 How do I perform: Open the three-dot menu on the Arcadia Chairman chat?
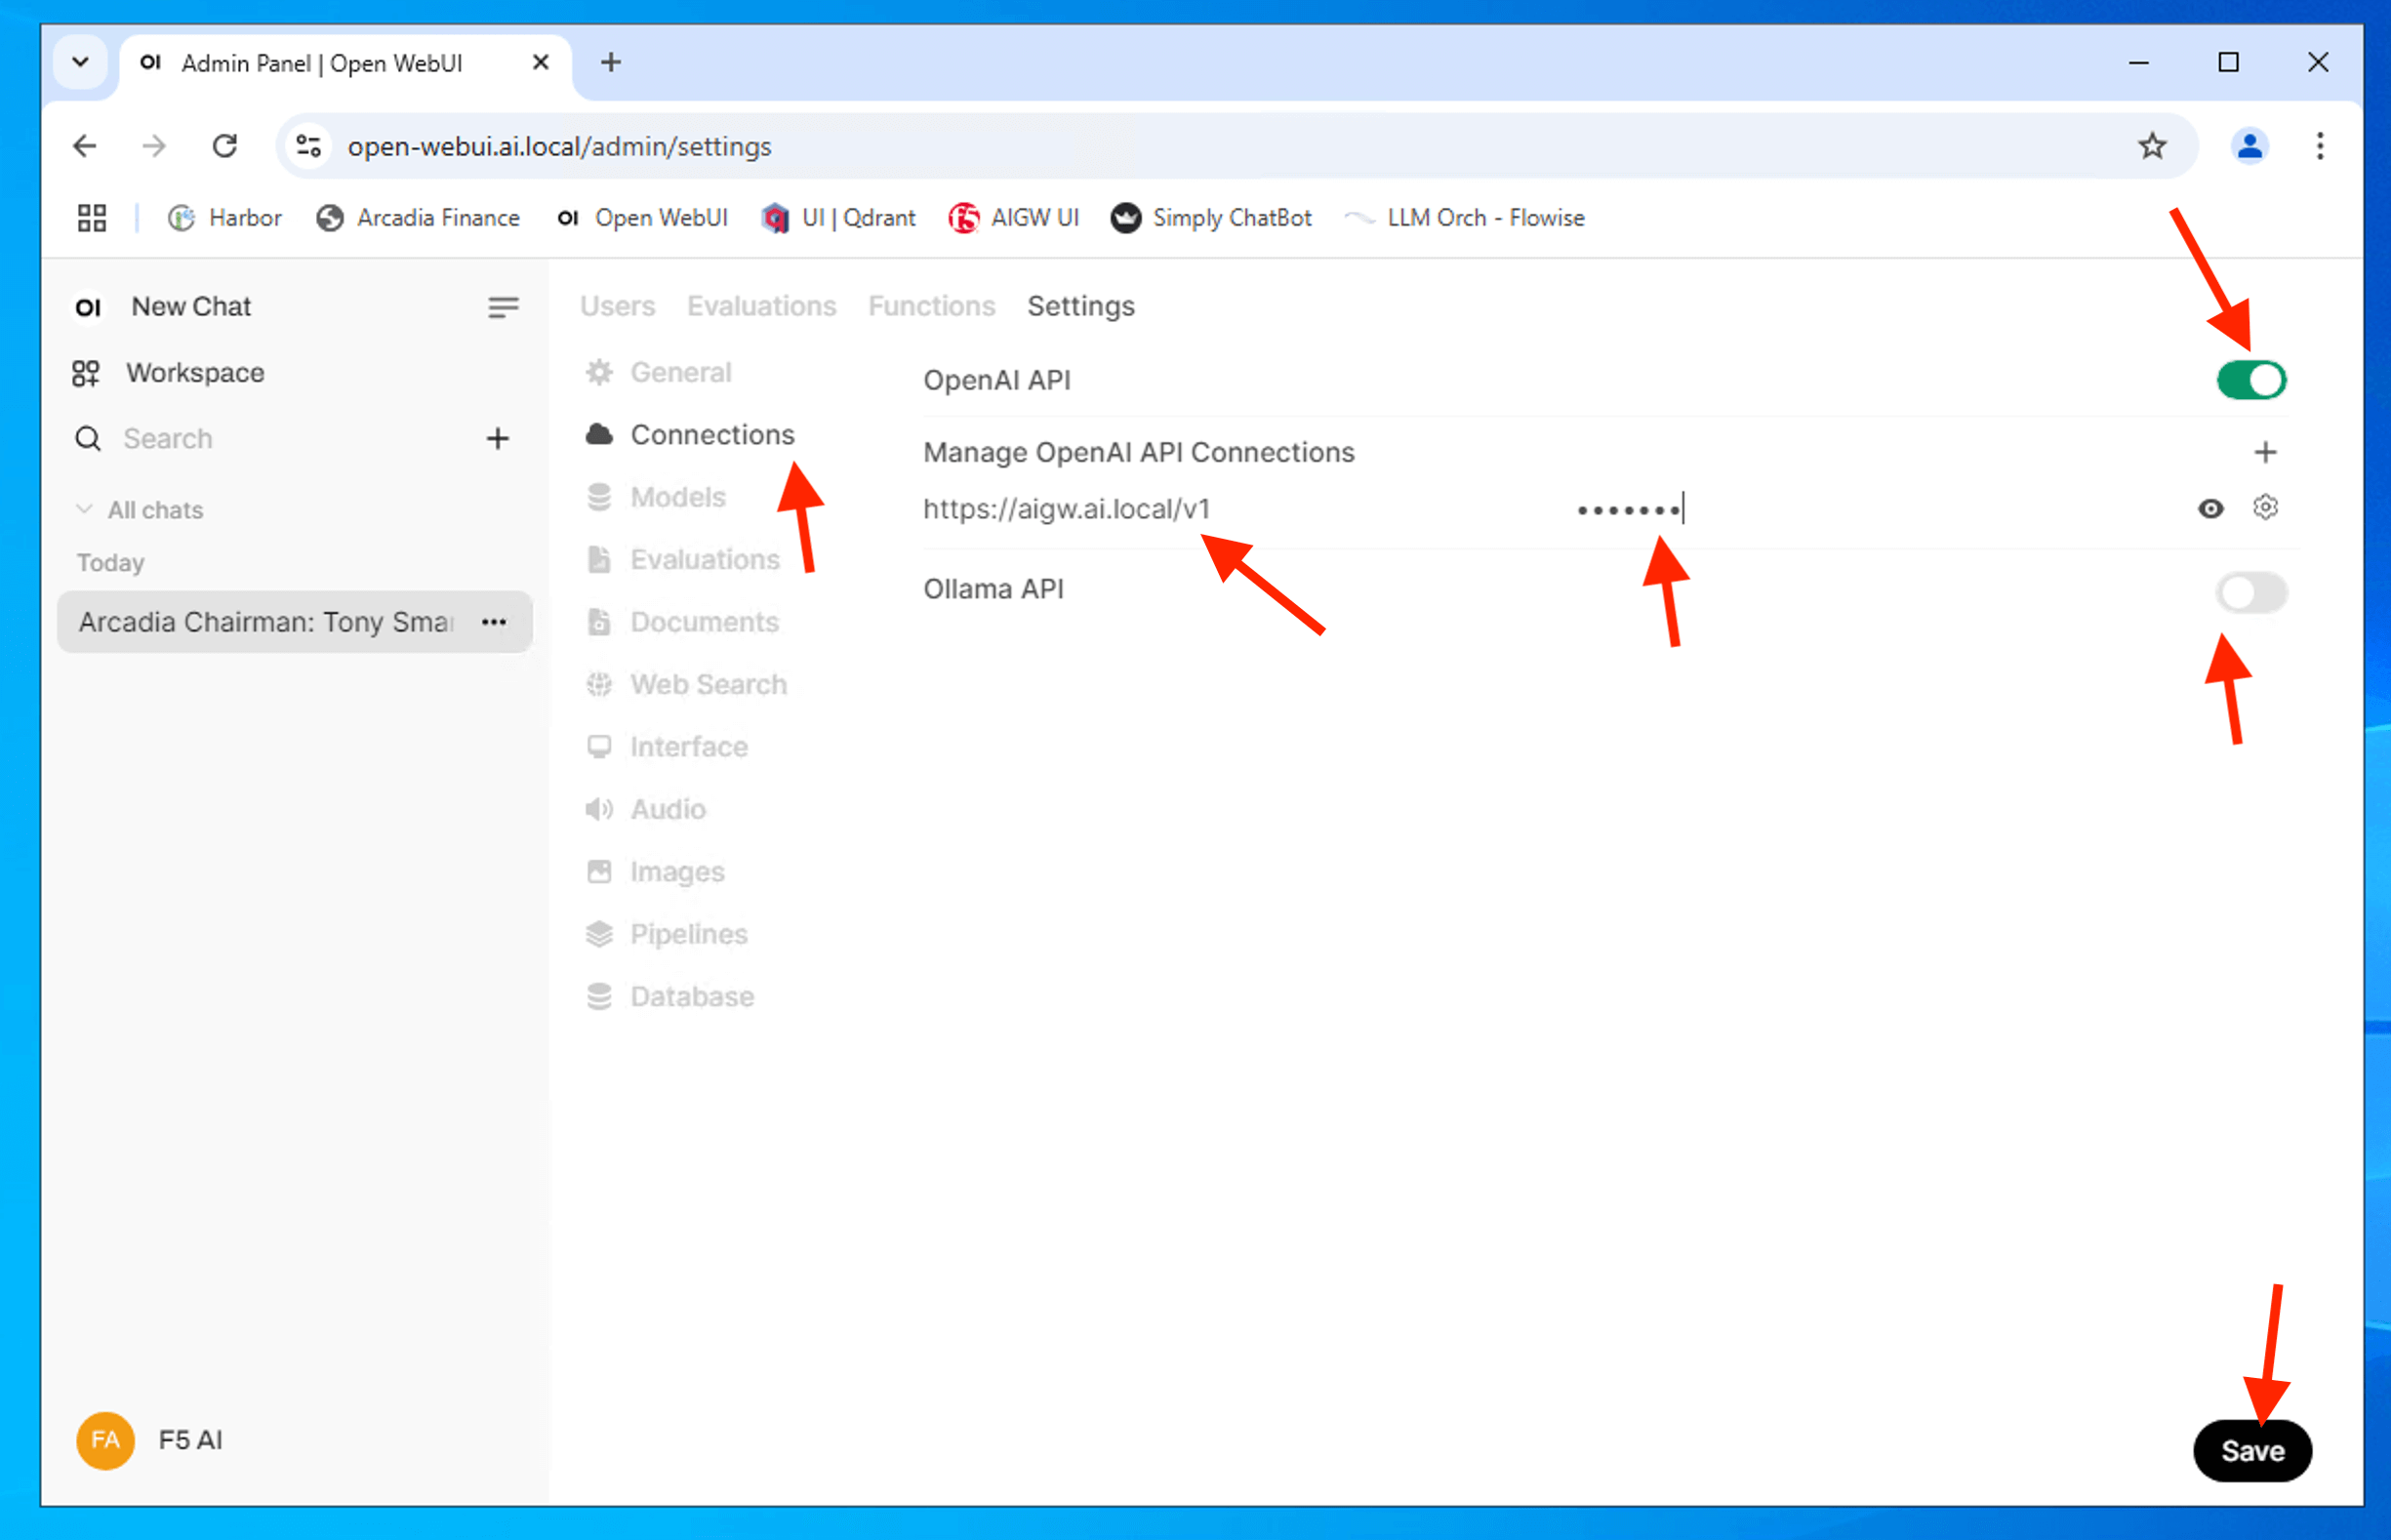tap(494, 622)
